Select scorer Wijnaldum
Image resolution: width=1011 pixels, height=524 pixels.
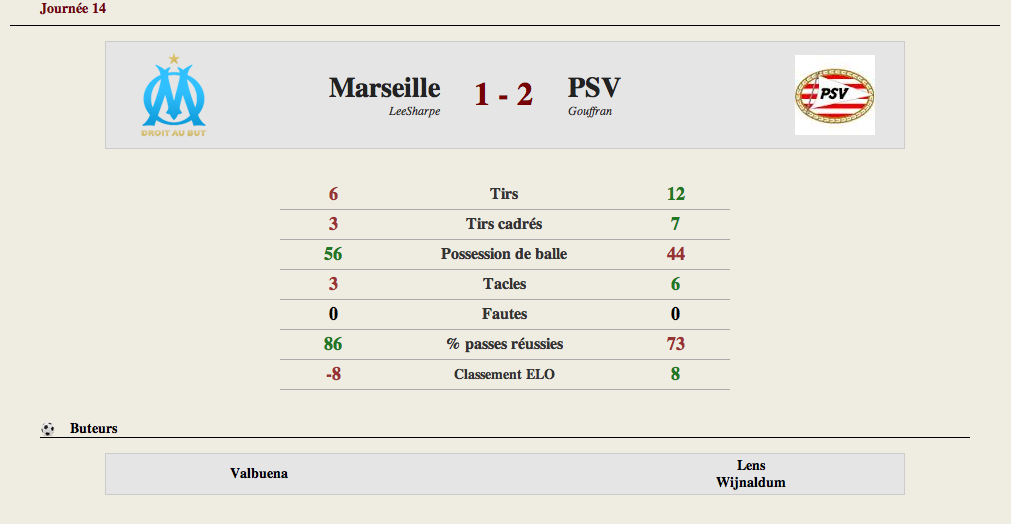click(x=751, y=482)
